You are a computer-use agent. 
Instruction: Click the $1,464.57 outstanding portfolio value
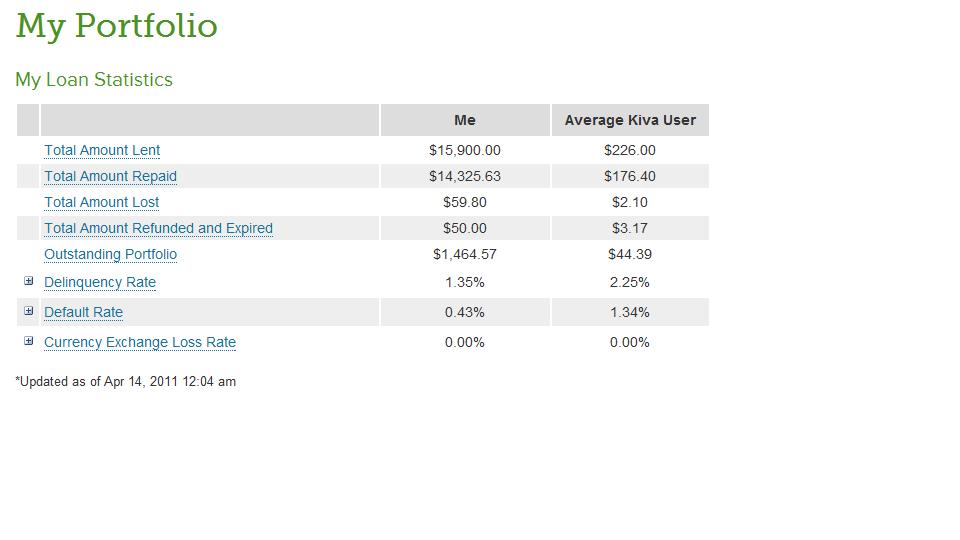pos(465,255)
